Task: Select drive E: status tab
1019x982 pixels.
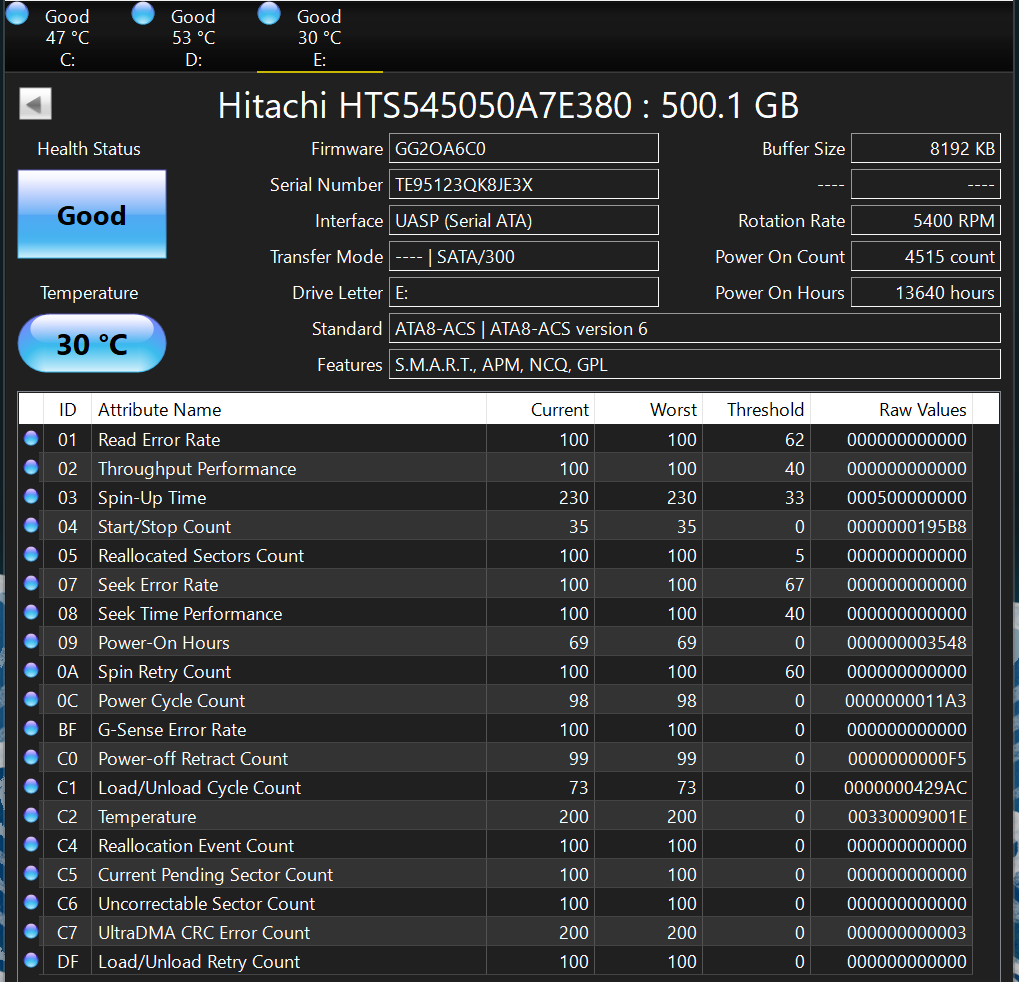Action: point(319,38)
